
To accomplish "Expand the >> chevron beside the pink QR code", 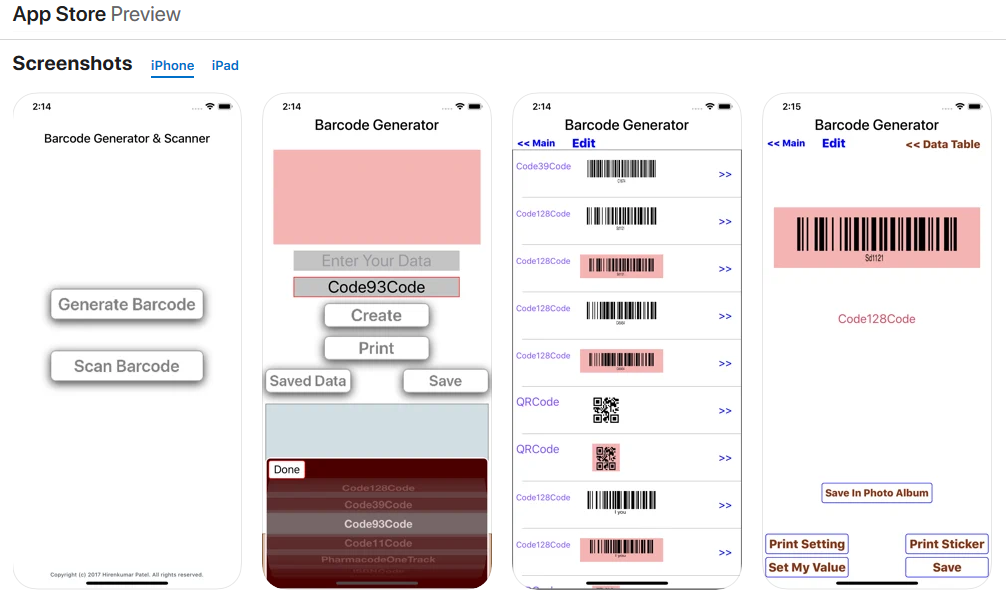I will 725,458.
